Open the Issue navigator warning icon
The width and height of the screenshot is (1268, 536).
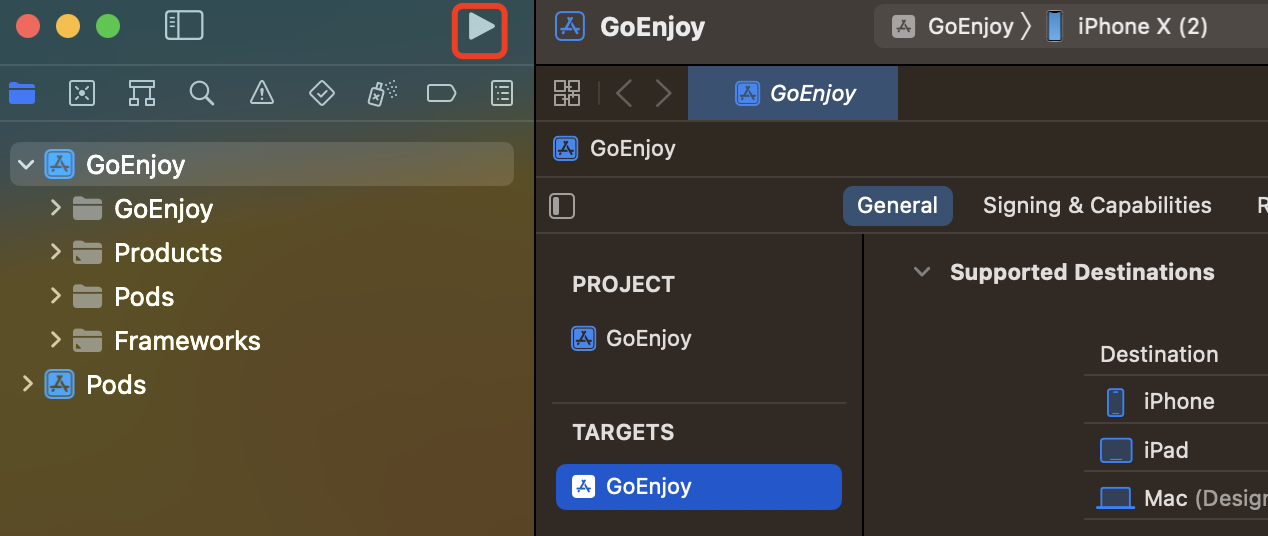tap(261, 94)
